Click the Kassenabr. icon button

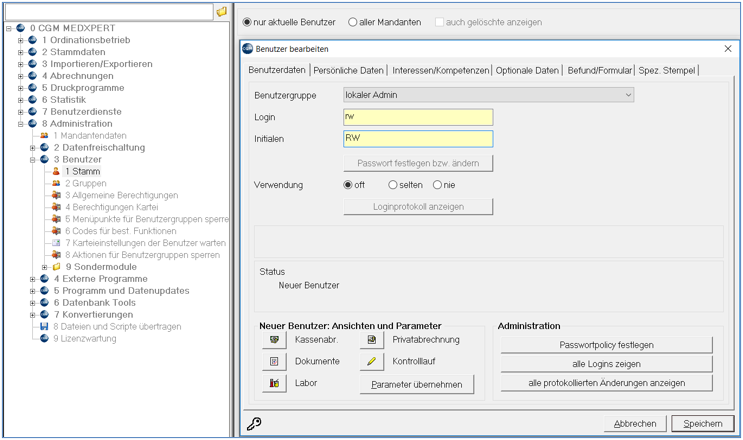pyautogui.click(x=274, y=340)
